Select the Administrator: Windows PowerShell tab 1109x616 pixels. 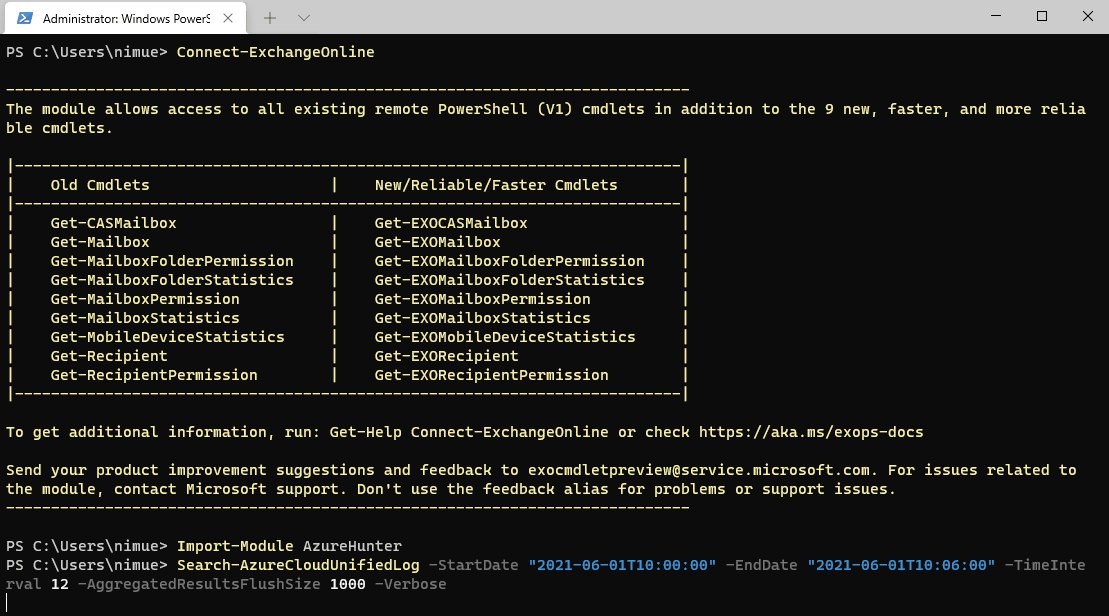(120, 17)
